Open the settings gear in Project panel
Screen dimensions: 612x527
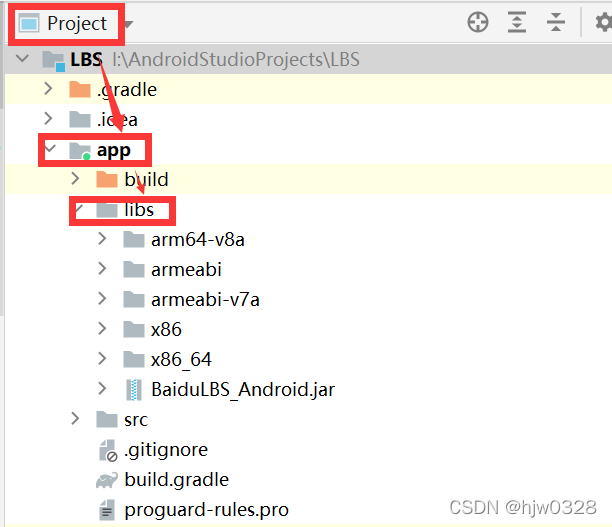click(x=603, y=22)
